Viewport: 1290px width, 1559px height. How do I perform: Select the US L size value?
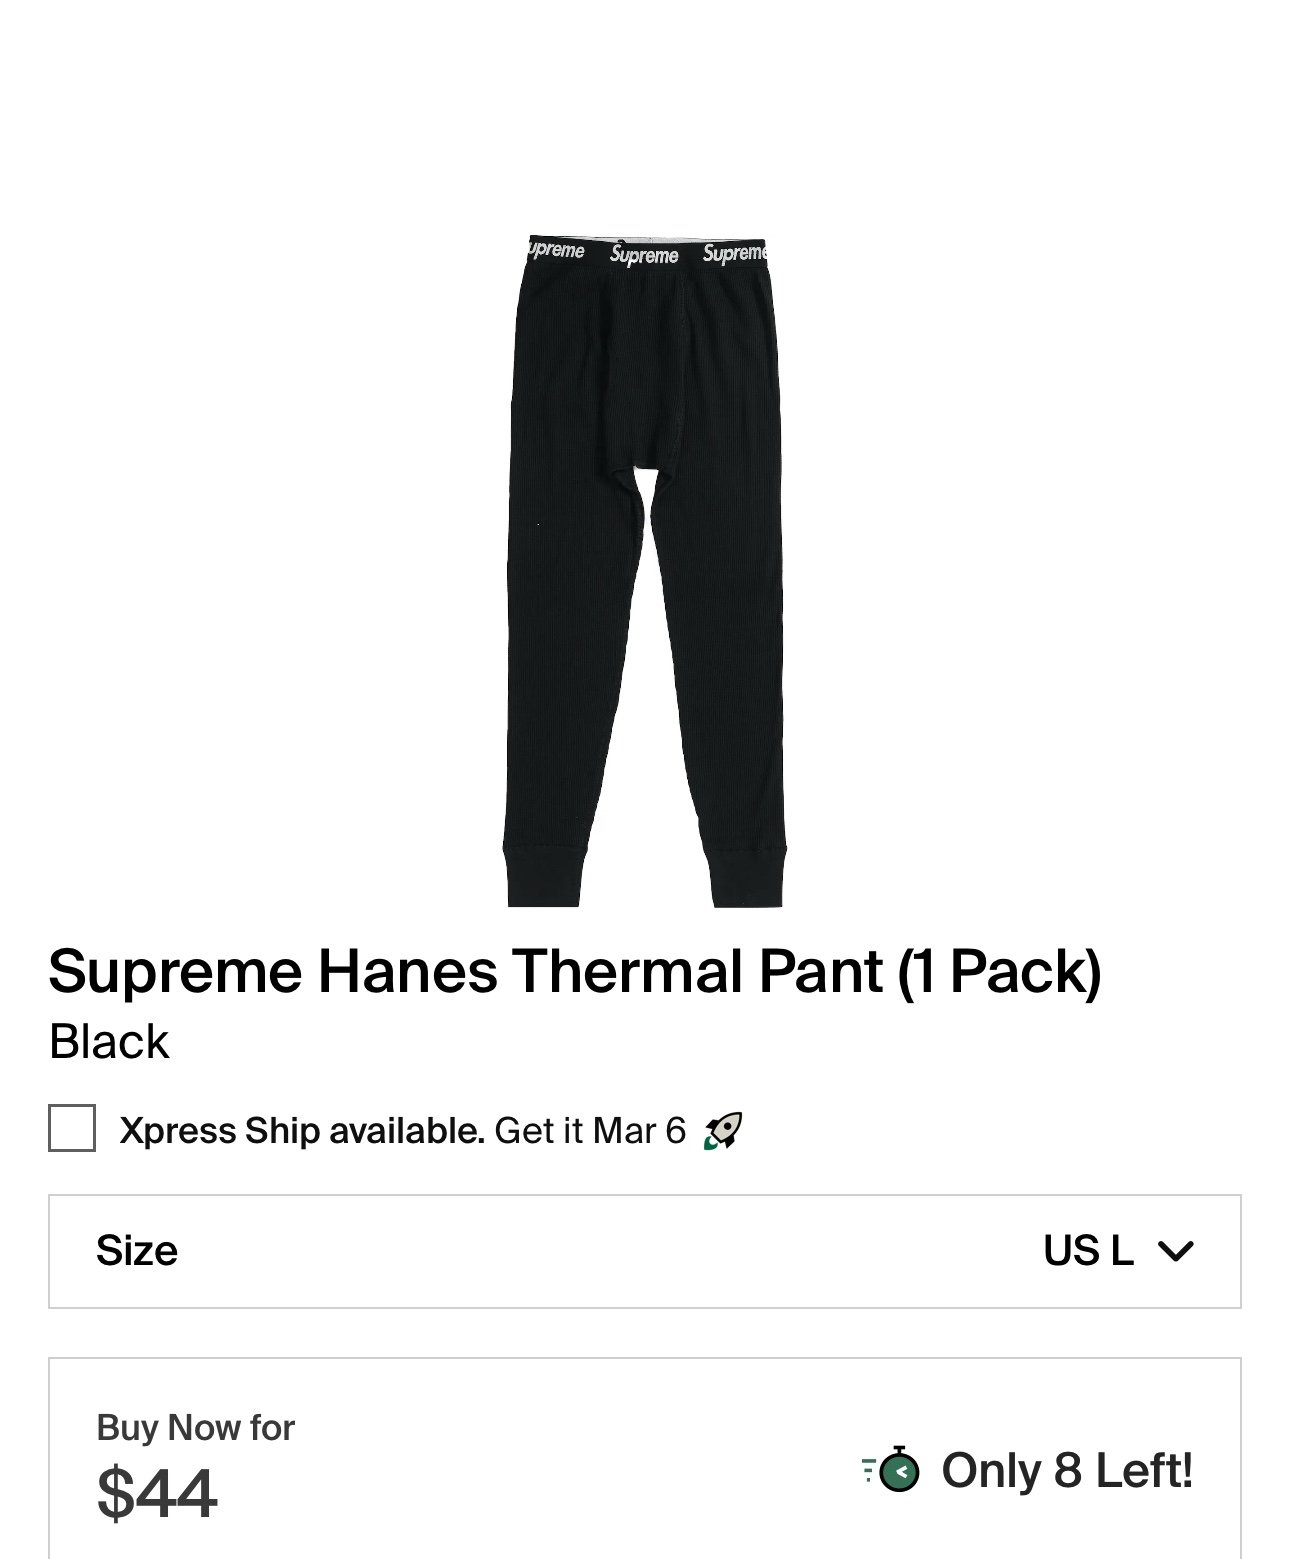(x=1088, y=1251)
